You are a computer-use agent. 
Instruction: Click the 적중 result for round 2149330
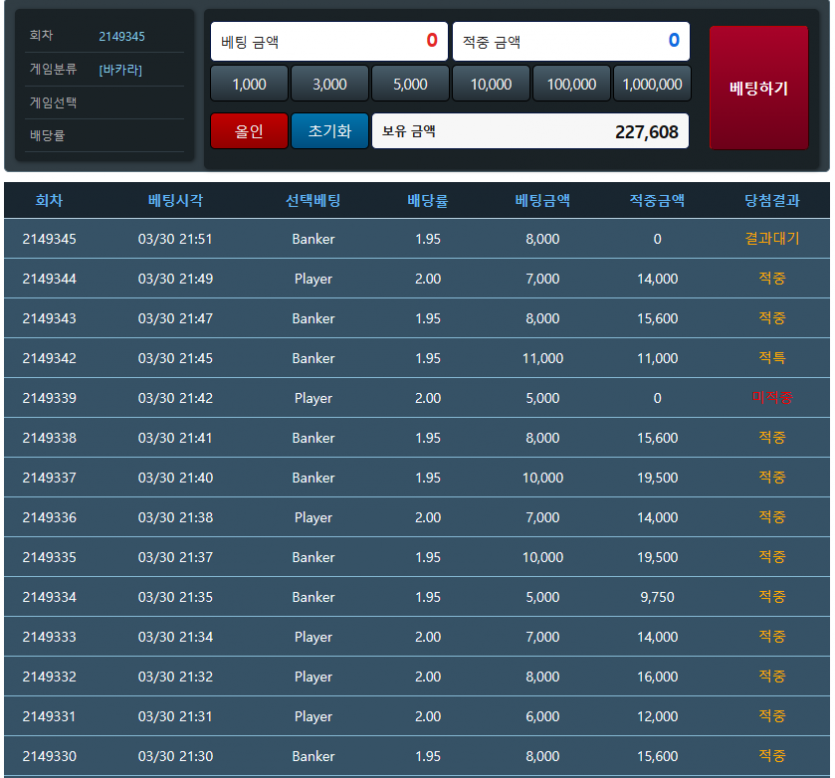(x=772, y=756)
